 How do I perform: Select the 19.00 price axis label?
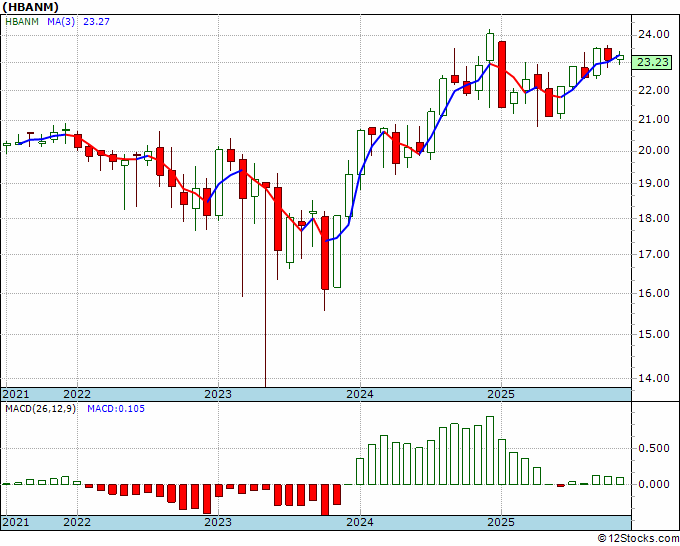[654, 183]
